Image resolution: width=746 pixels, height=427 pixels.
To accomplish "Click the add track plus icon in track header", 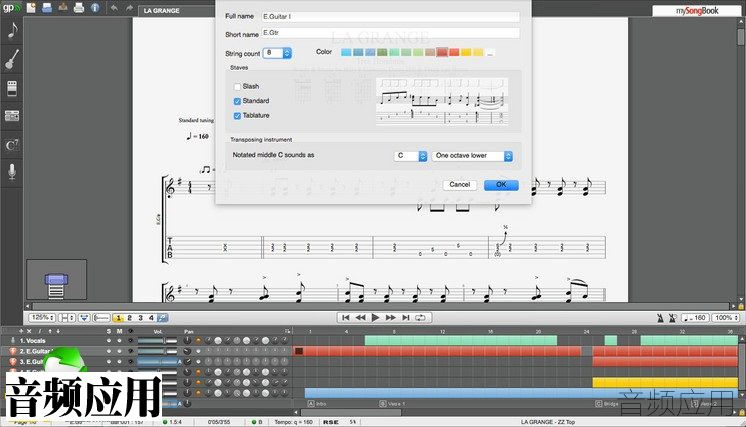I will [21, 331].
